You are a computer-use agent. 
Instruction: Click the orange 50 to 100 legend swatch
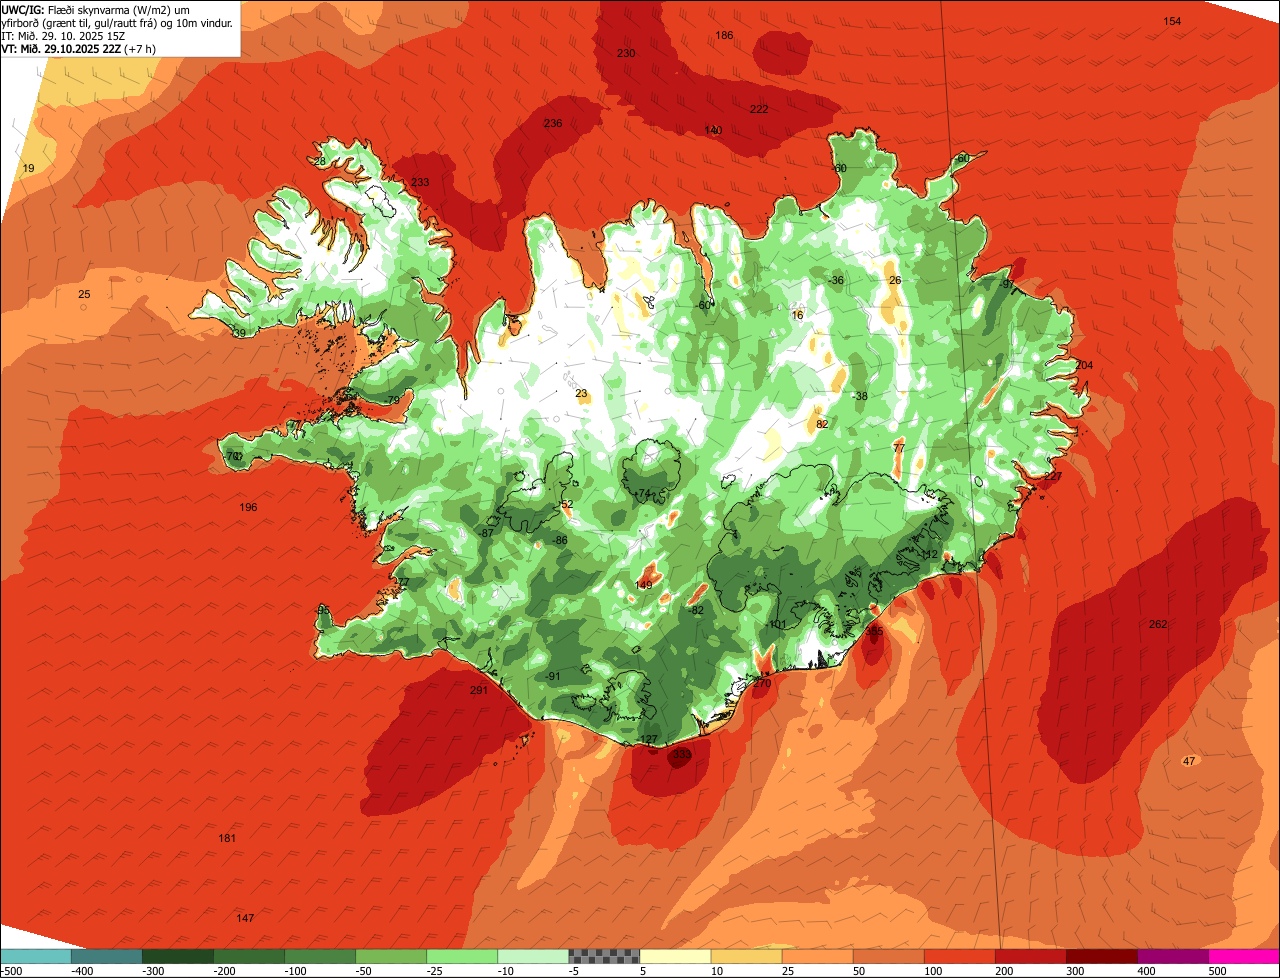click(x=889, y=956)
